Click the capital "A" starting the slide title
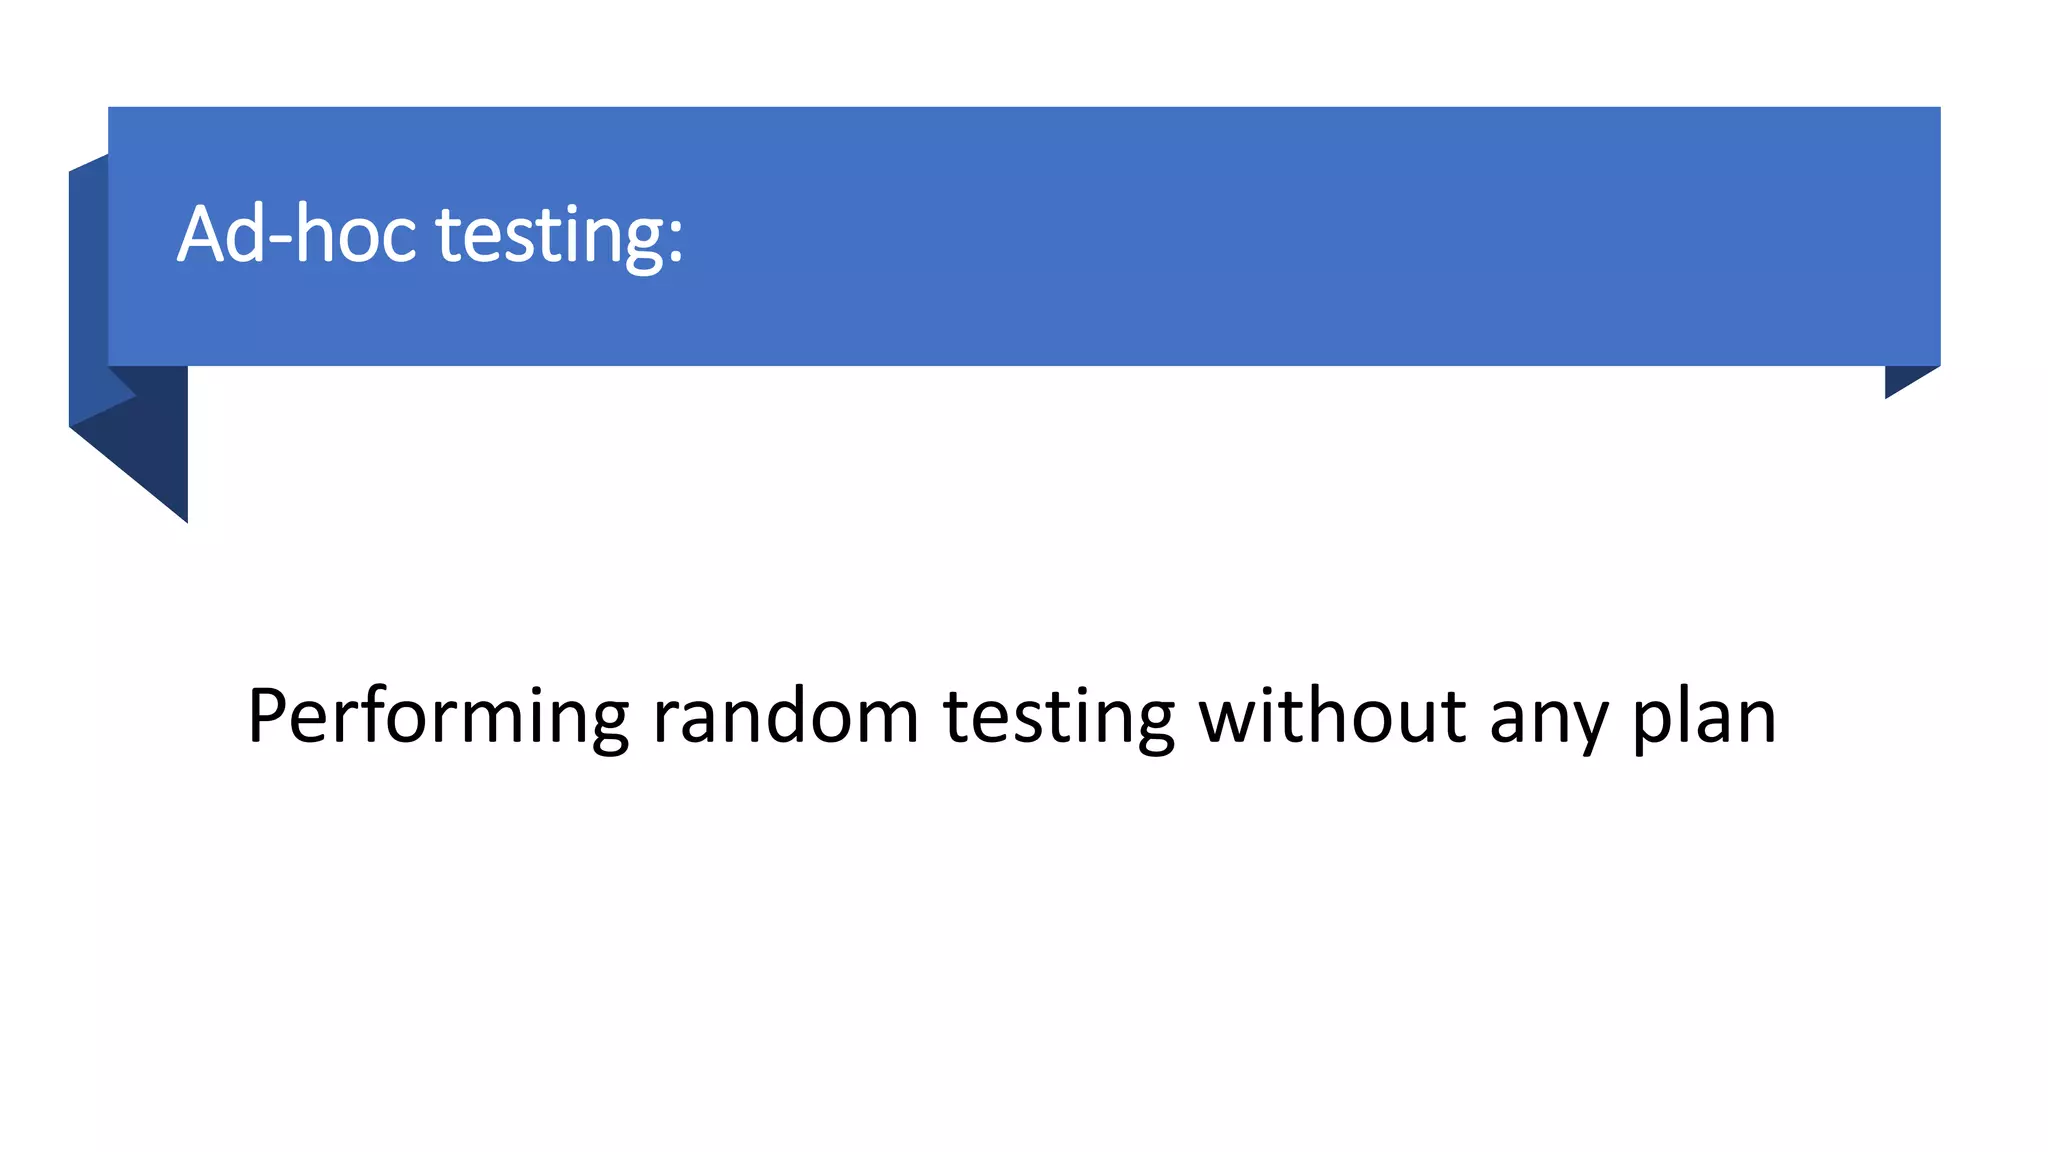Viewport: 2048px width, 1152px height. click(x=198, y=235)
